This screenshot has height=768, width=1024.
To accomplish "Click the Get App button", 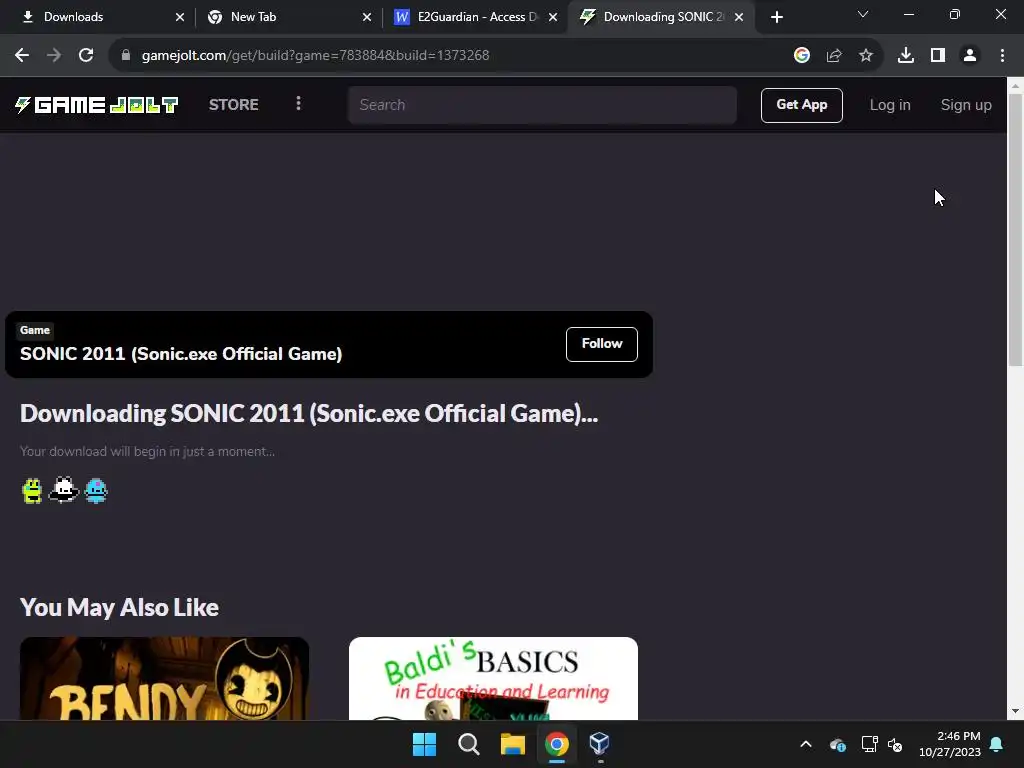I will click(801, 104).
